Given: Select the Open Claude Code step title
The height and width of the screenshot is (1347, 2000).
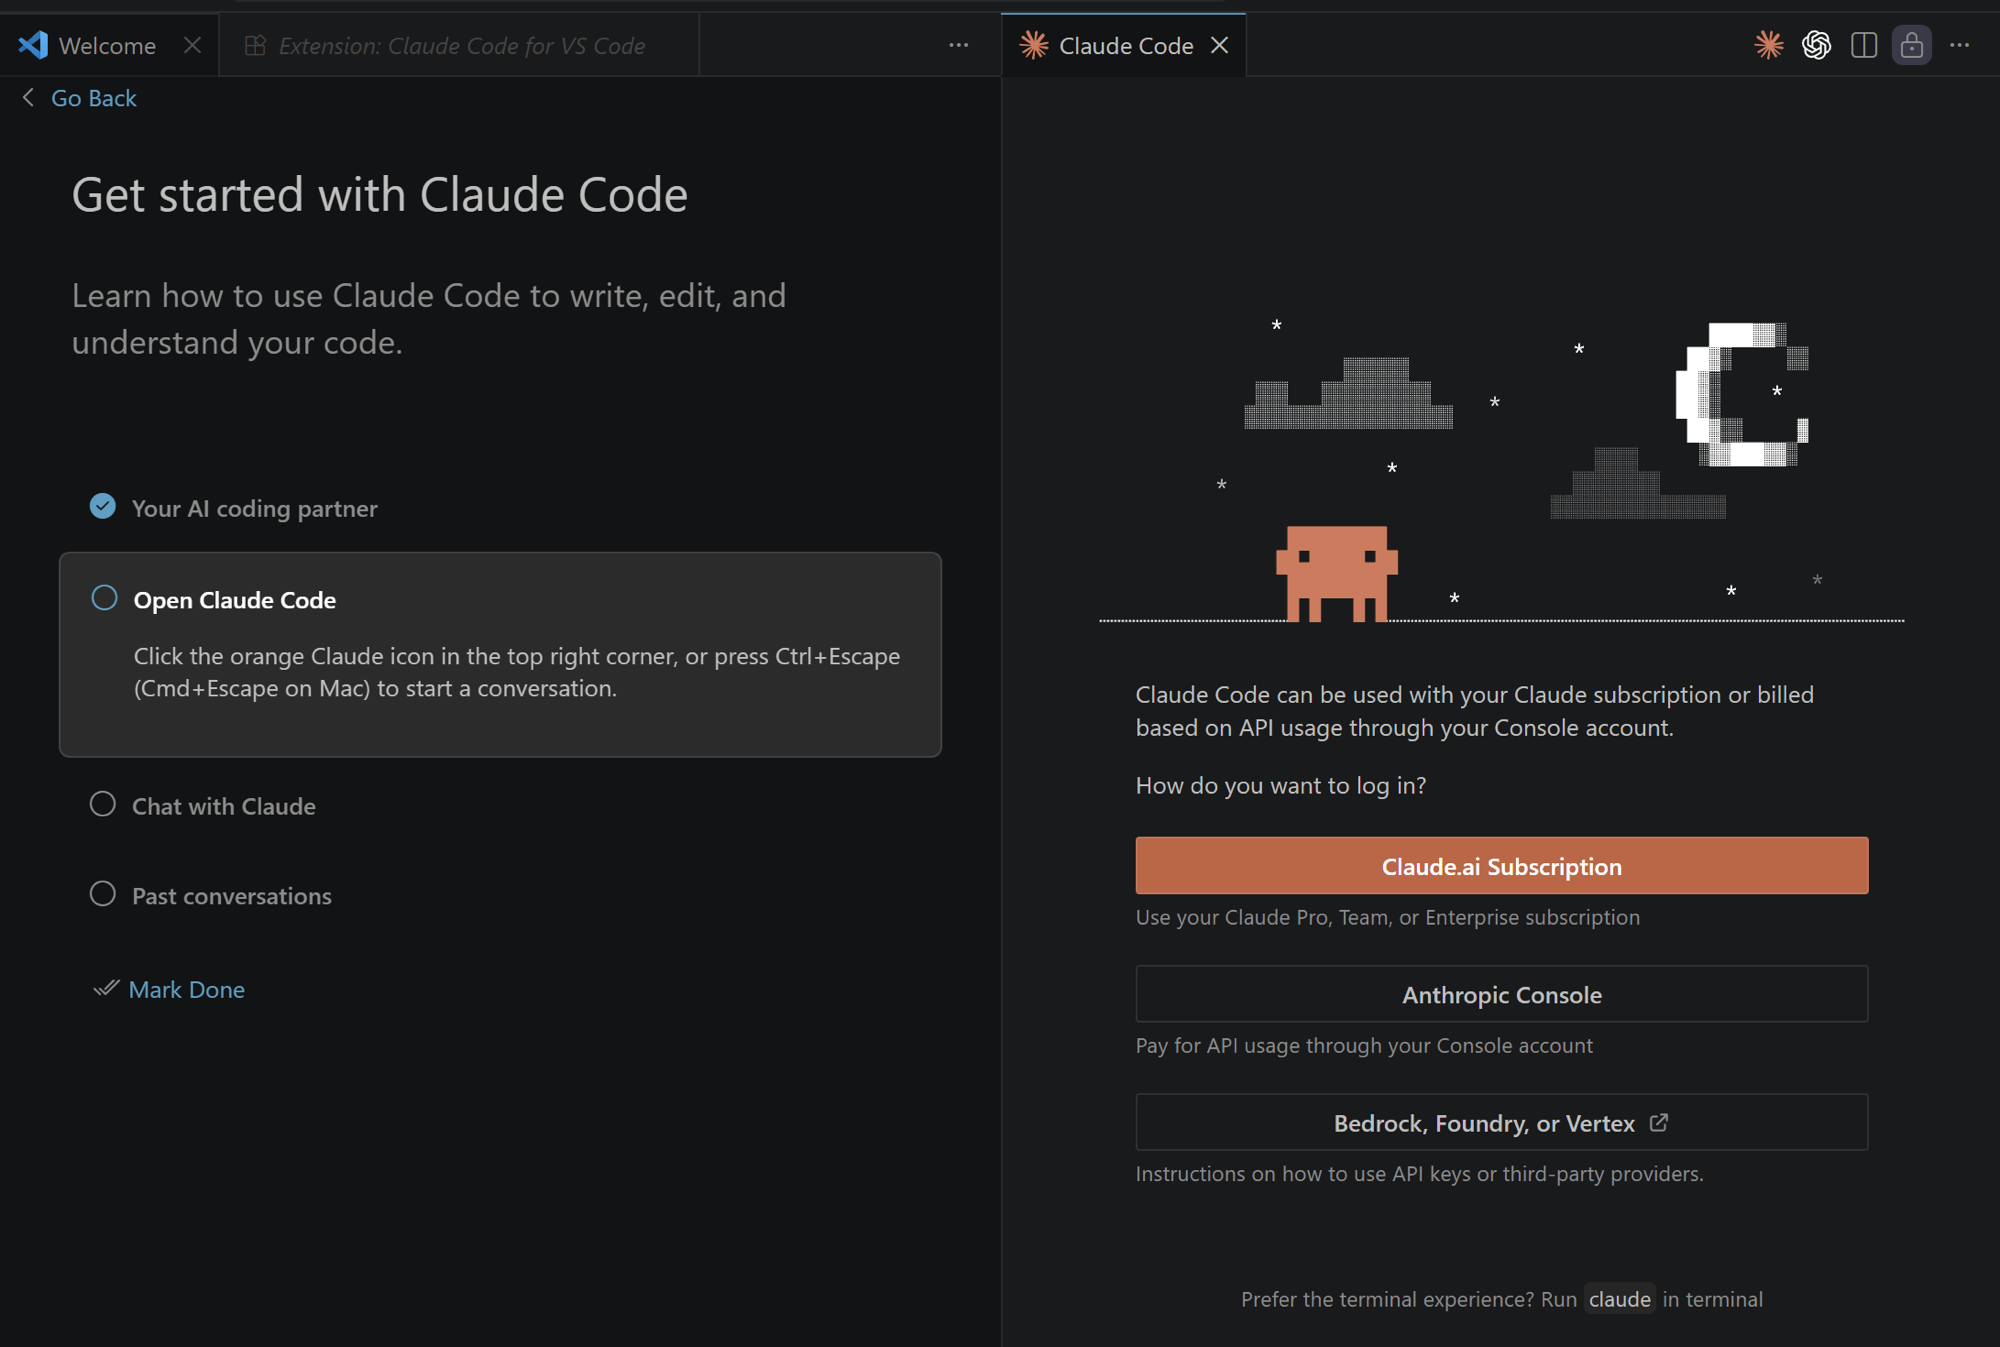Looking at the screenshot, I should tap(235, 600).
